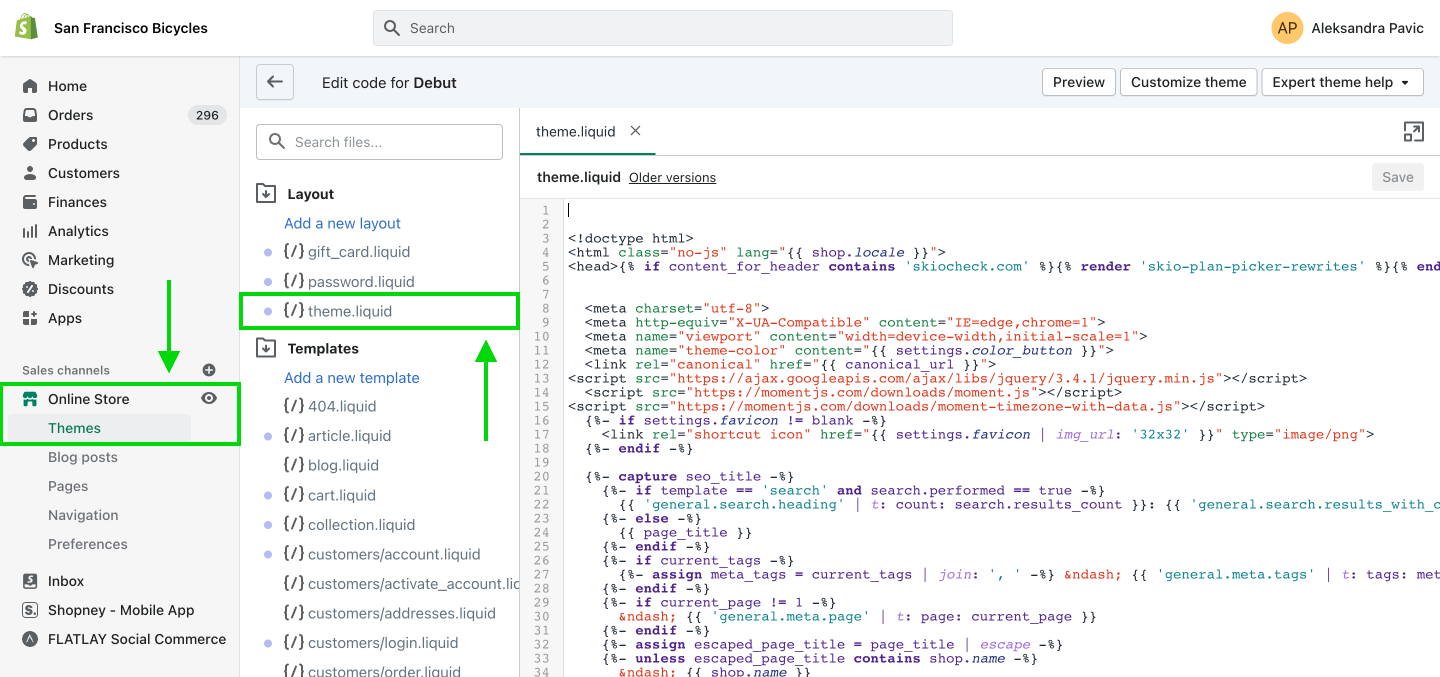The image size is (1440, 677).
Task: Place cursor on code line 1
Action: (1000, 210)
